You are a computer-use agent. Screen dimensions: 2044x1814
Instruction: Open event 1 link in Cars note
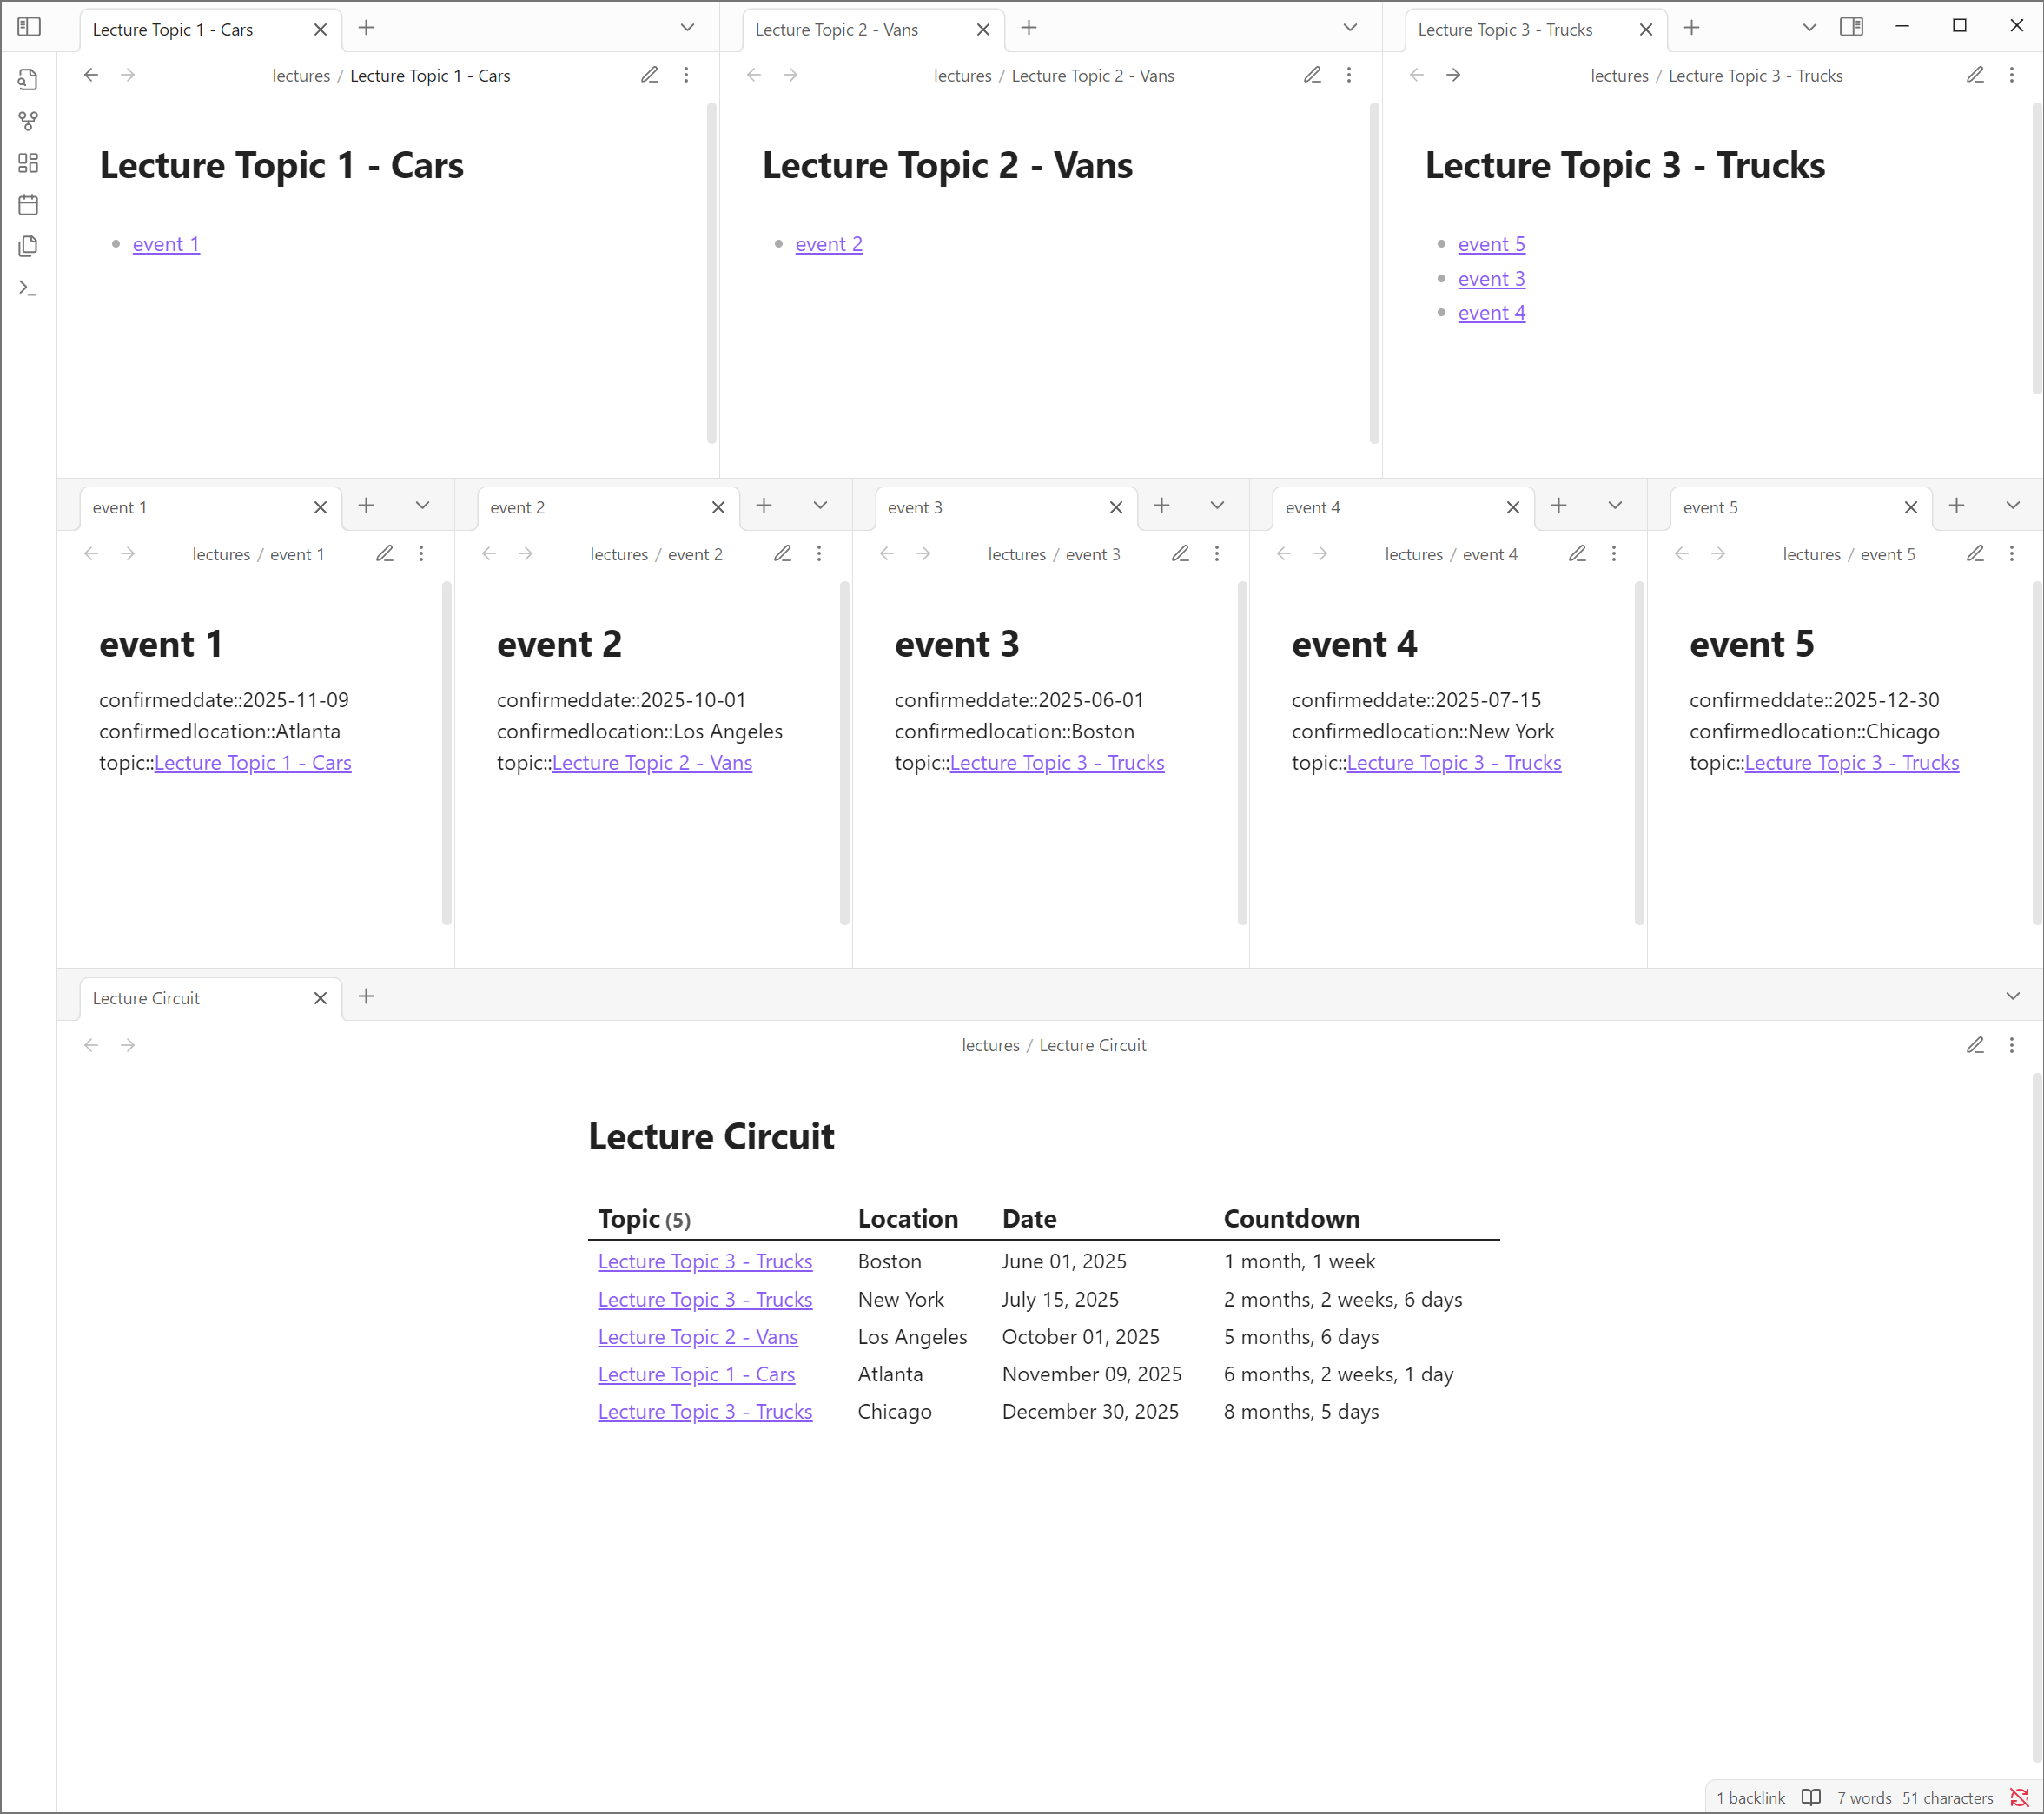[166, 244]
